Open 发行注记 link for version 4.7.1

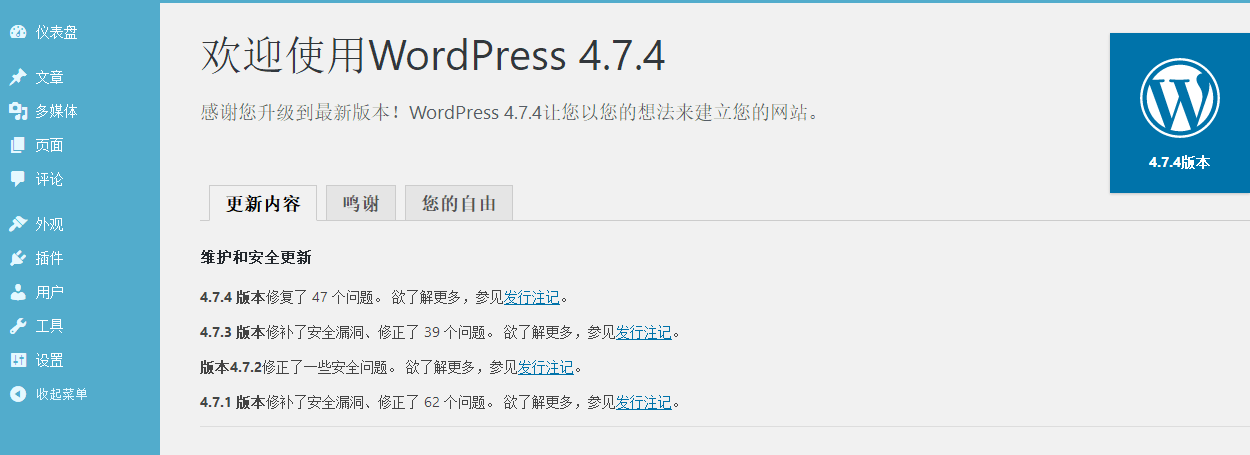(x=644, y=402)
